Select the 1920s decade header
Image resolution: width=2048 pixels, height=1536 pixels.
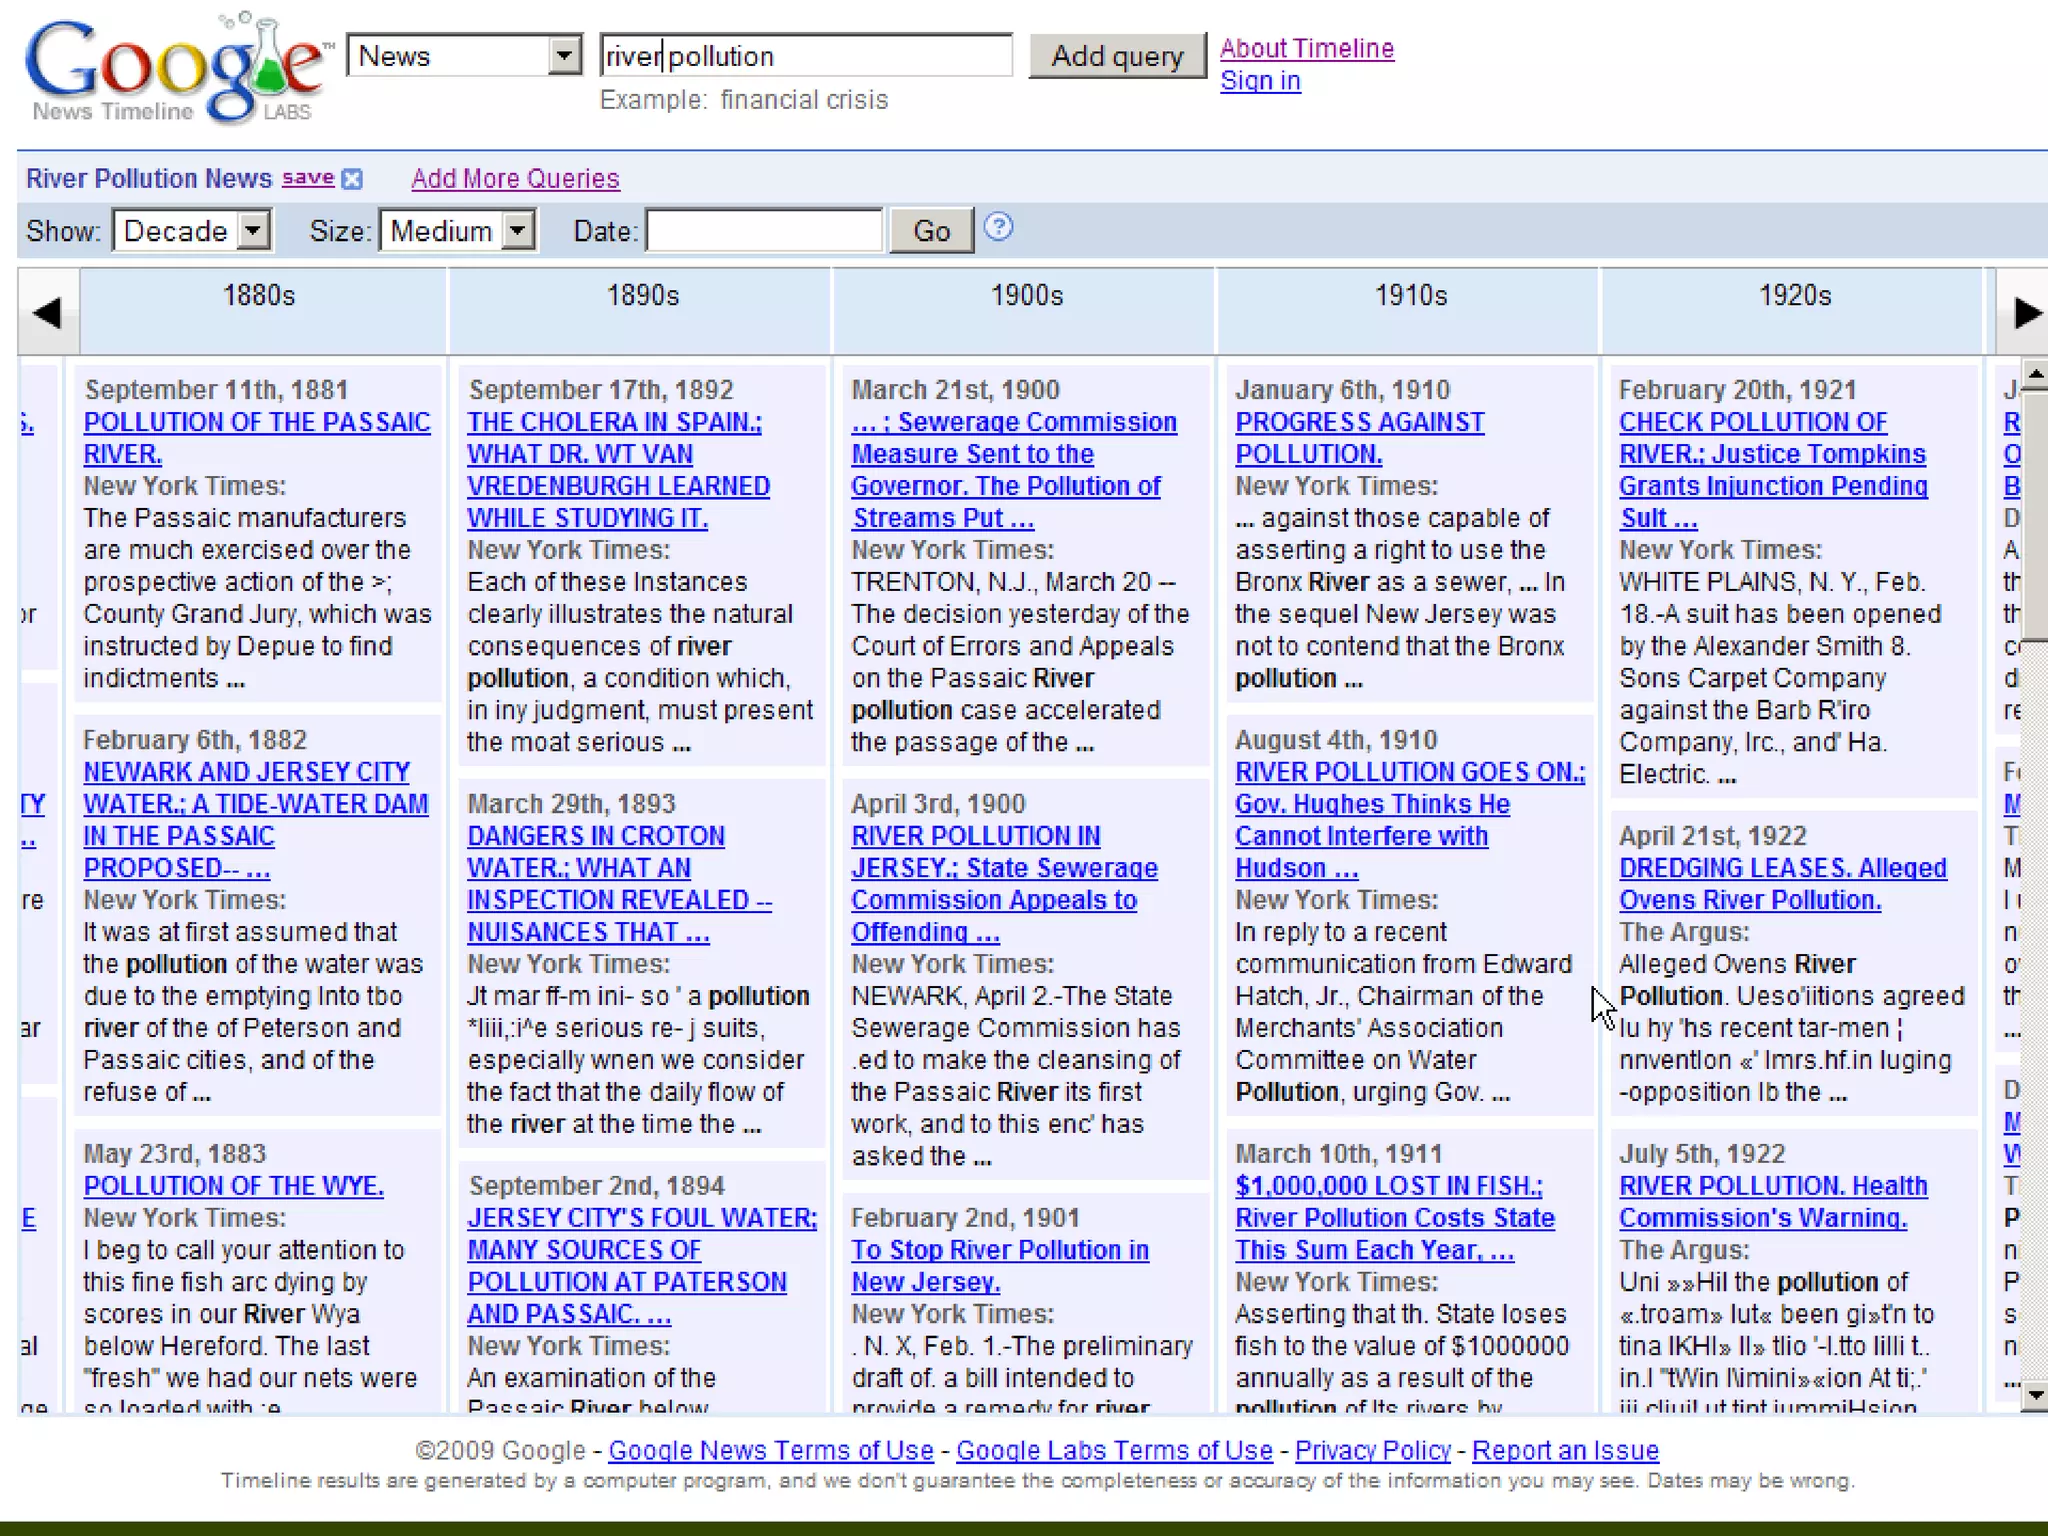coord(1794,296)
